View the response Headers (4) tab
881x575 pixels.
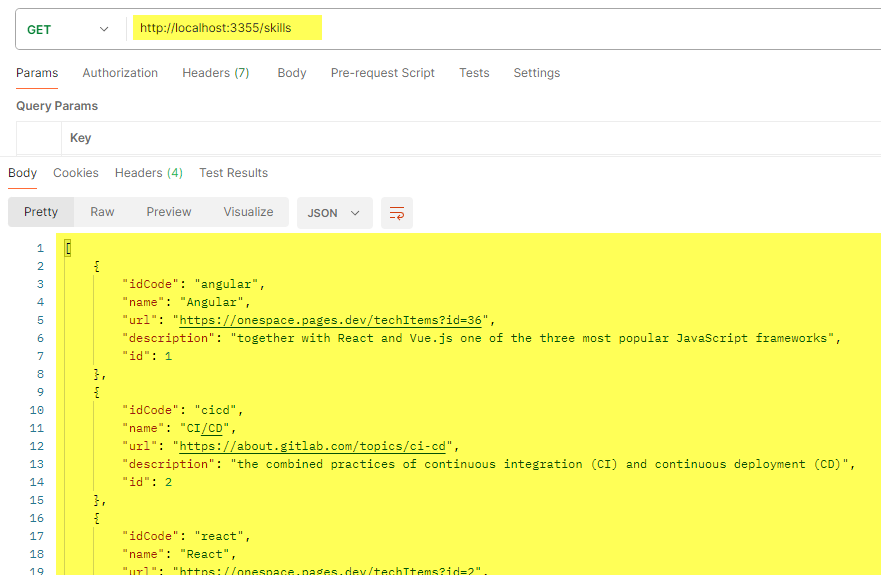click(x=148, y=173)
